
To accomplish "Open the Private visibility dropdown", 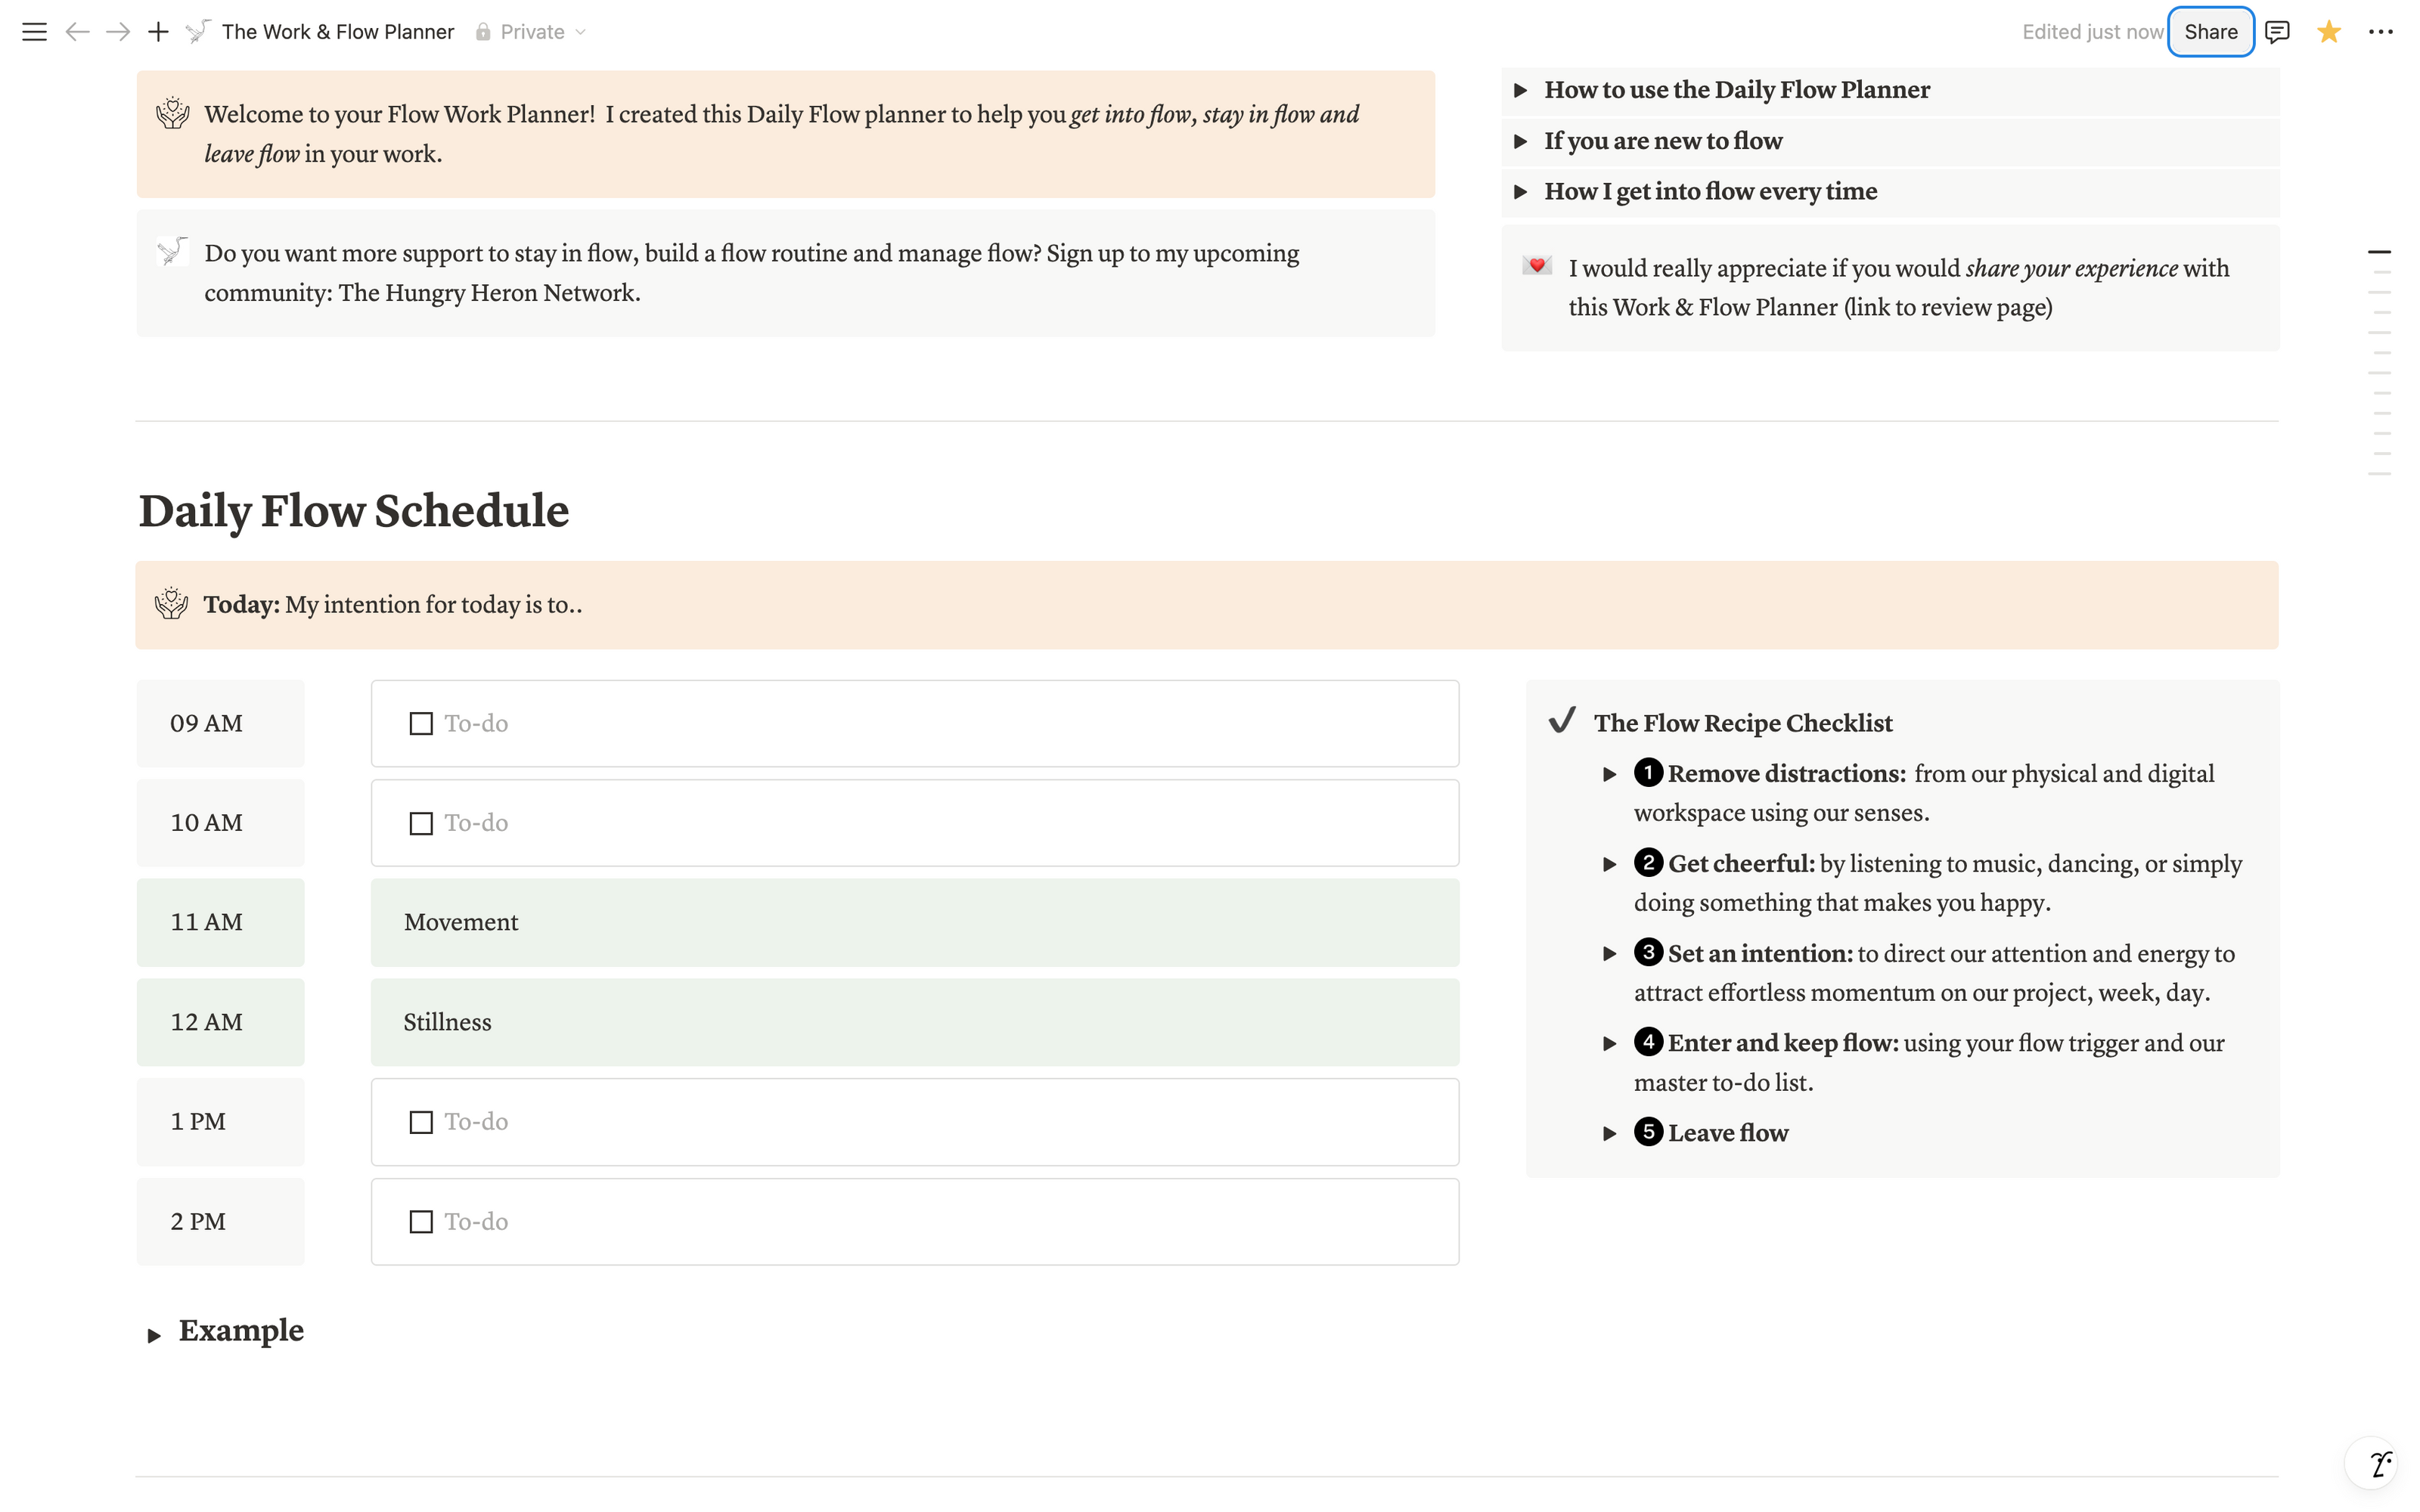I will pos(531,32).
